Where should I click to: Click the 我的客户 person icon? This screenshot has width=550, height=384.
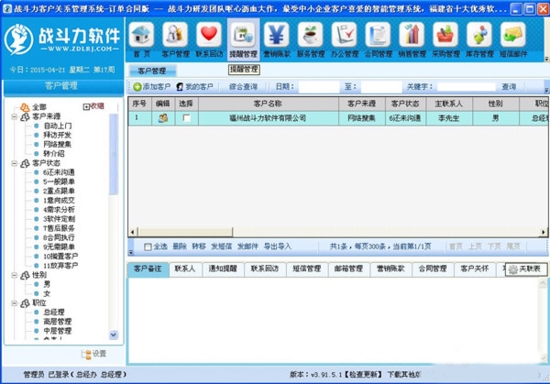pos(180,87)
